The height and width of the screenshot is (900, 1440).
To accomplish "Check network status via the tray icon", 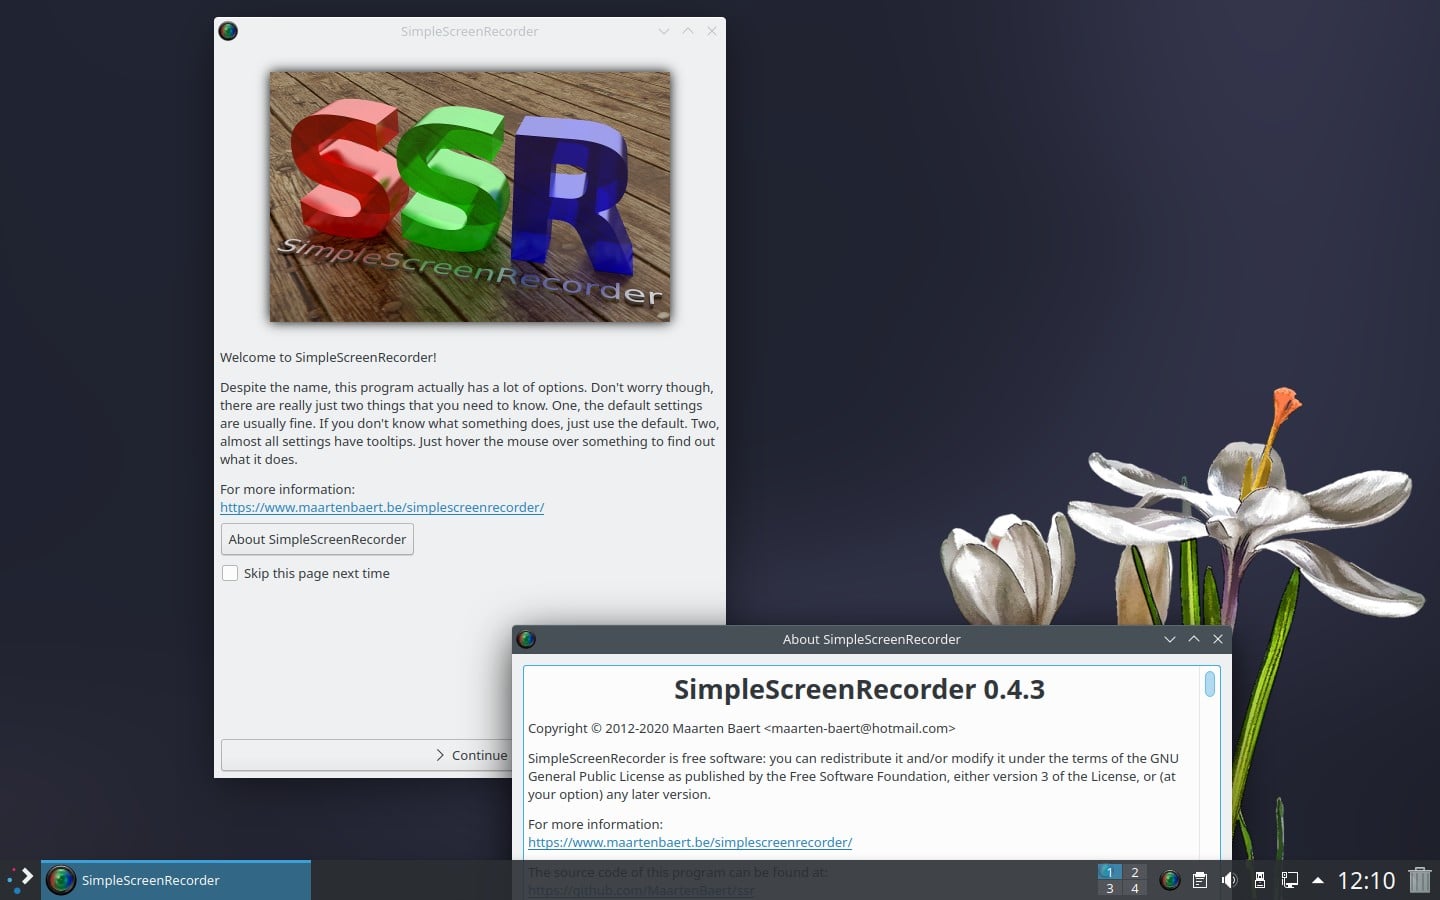I will click(x=1290, y=880).
